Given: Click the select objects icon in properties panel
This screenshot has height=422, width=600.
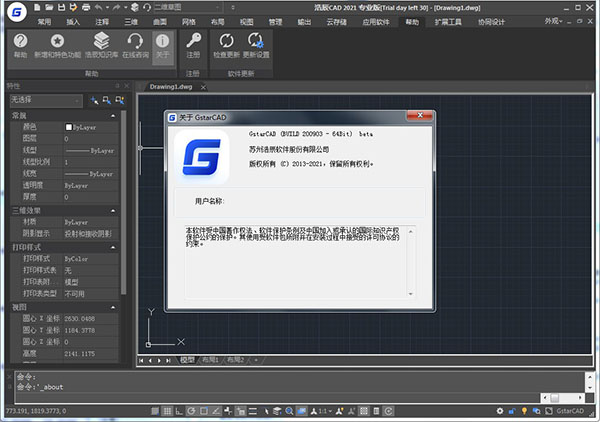Looking at the screenshot, I should tap(107, 101).
